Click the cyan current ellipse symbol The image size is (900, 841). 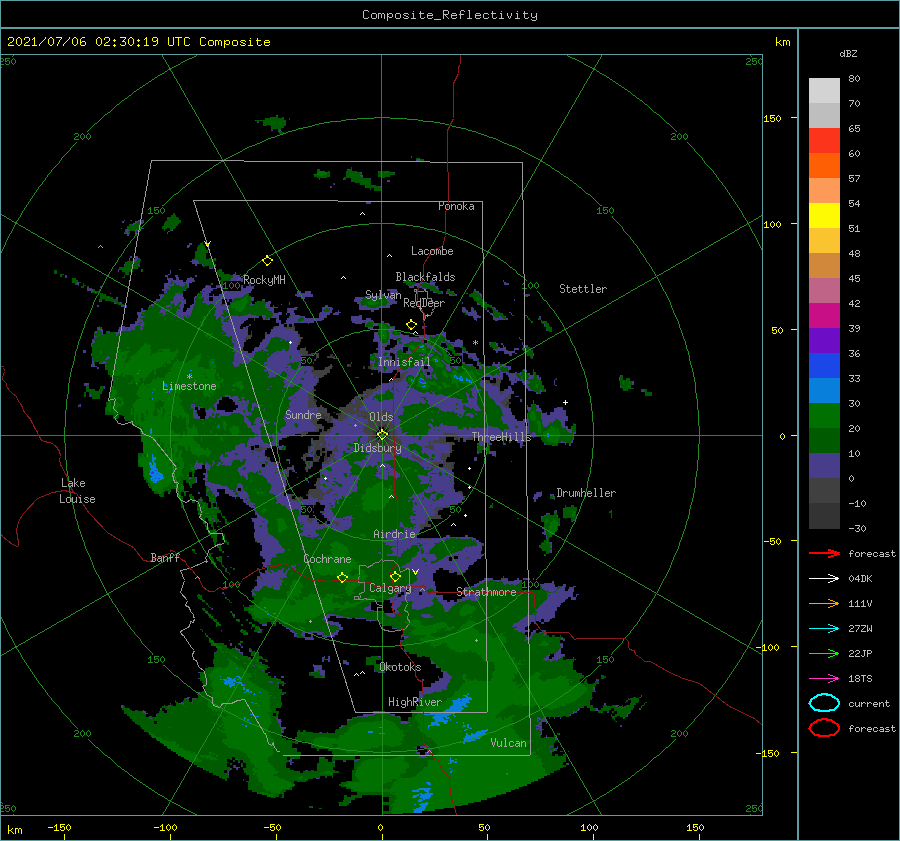[824, 703]
